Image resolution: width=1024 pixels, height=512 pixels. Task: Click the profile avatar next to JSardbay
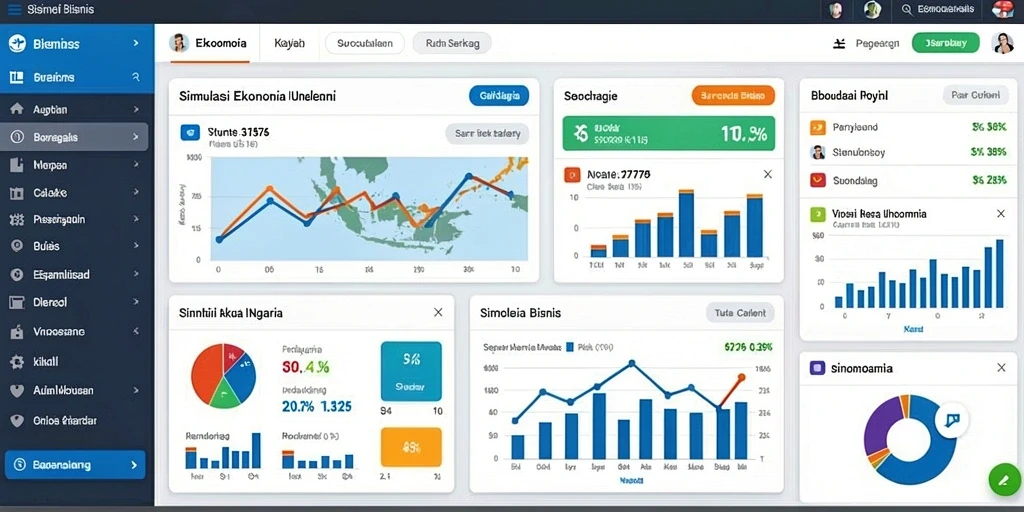[x=1002, y=43]
